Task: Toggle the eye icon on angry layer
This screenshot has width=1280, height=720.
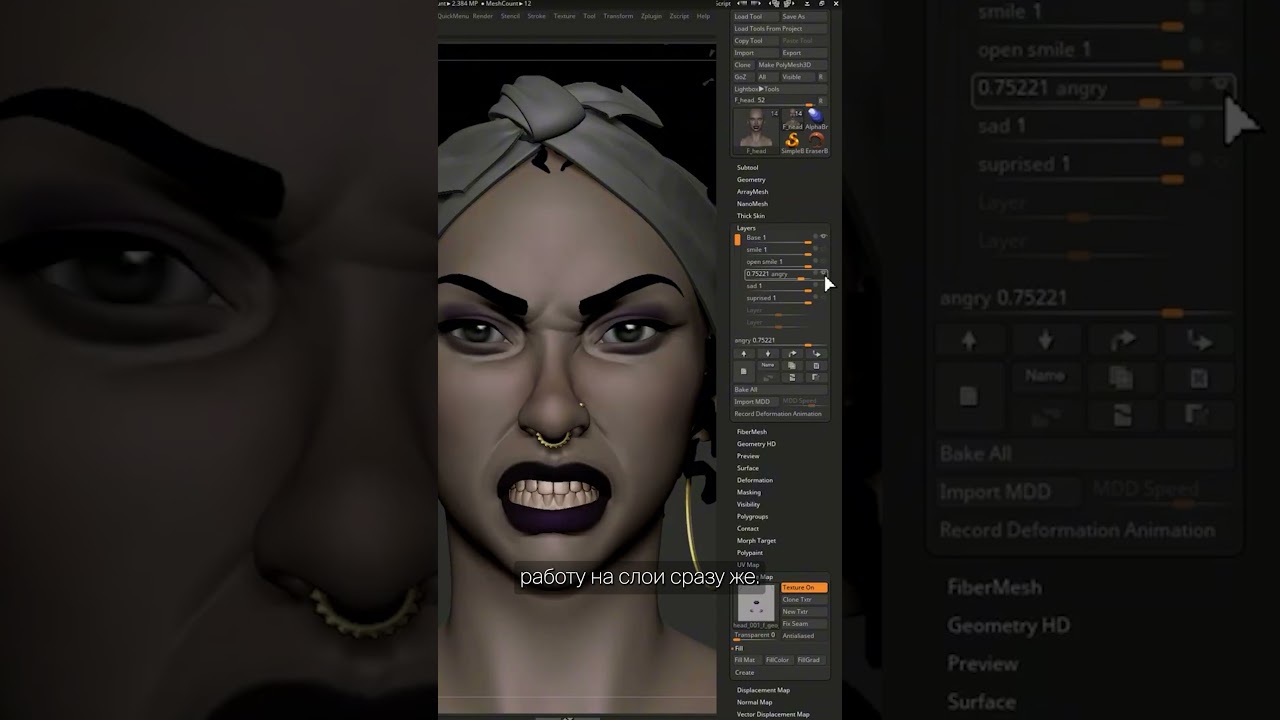Action: 823,272
